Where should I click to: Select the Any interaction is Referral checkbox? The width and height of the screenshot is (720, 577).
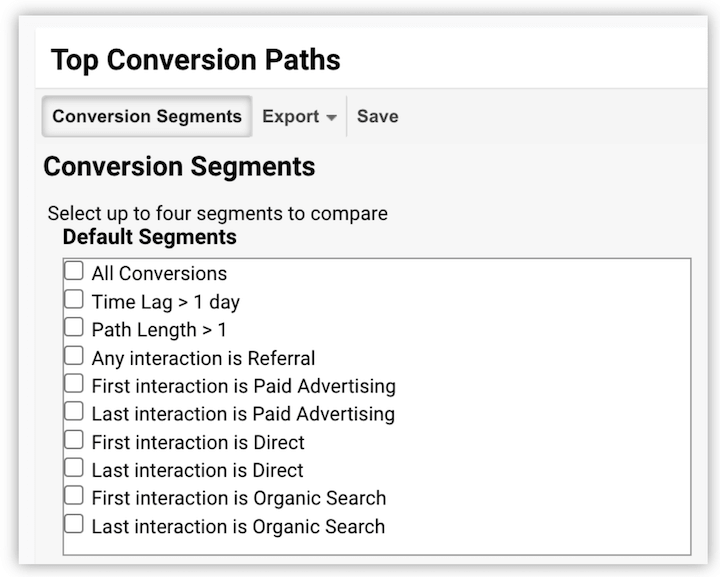click(x=74, y=356)
